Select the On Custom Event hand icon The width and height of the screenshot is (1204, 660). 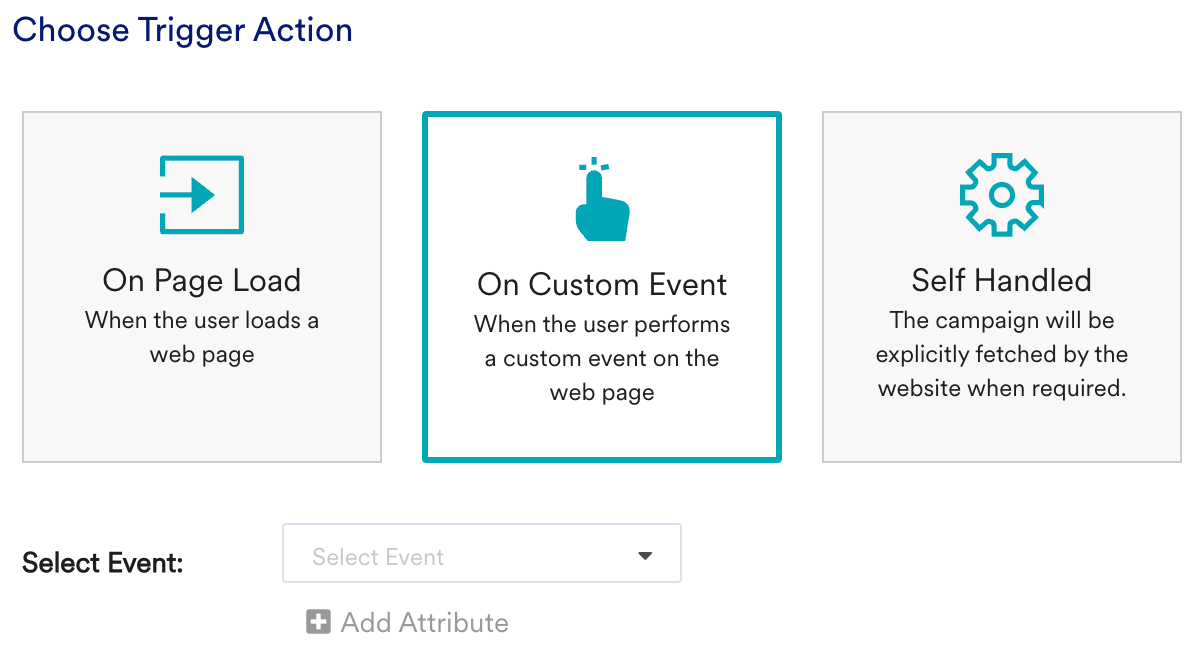click(x=601, y=195)
